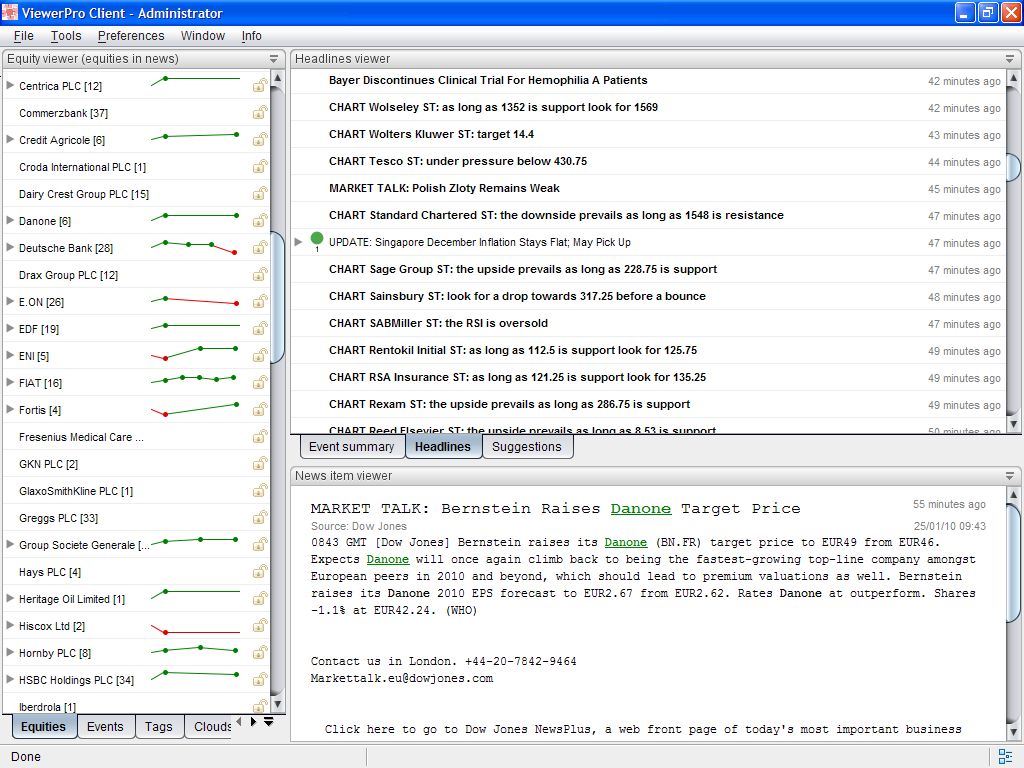The height and width of the screenshot is (768, 1024).
Task: Switch to the Event summary tab
Action: 352,447
